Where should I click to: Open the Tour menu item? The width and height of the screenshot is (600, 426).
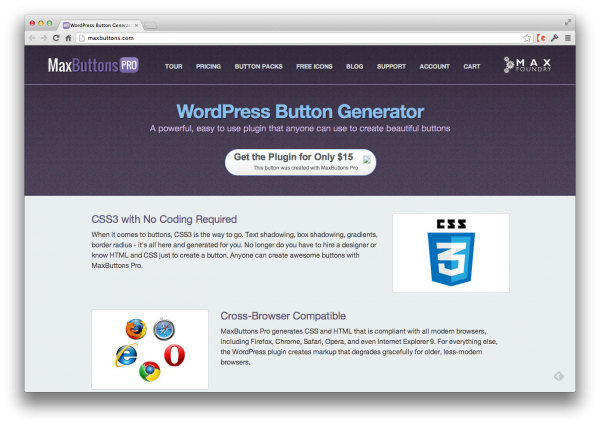click(x=173, y=67)
